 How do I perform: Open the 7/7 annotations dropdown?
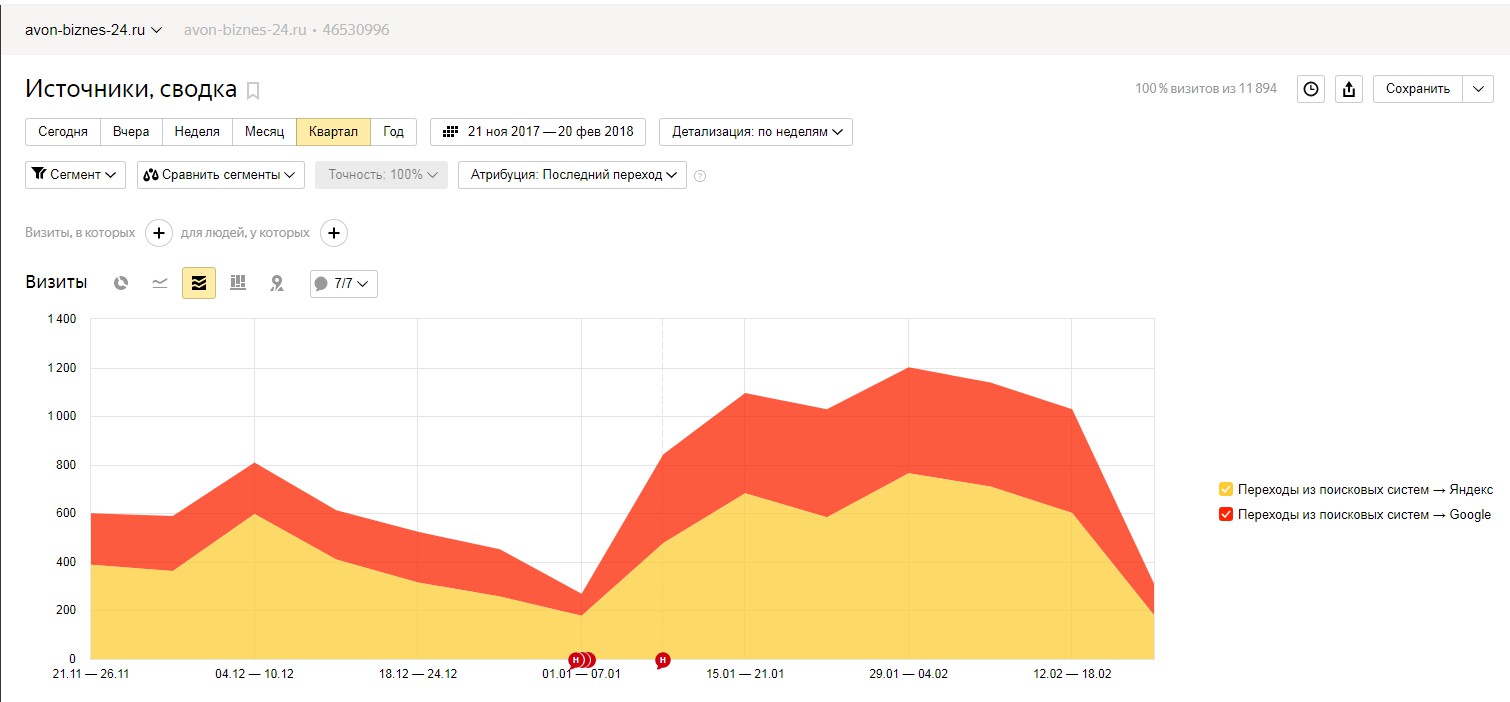click(x=344, y=284)
